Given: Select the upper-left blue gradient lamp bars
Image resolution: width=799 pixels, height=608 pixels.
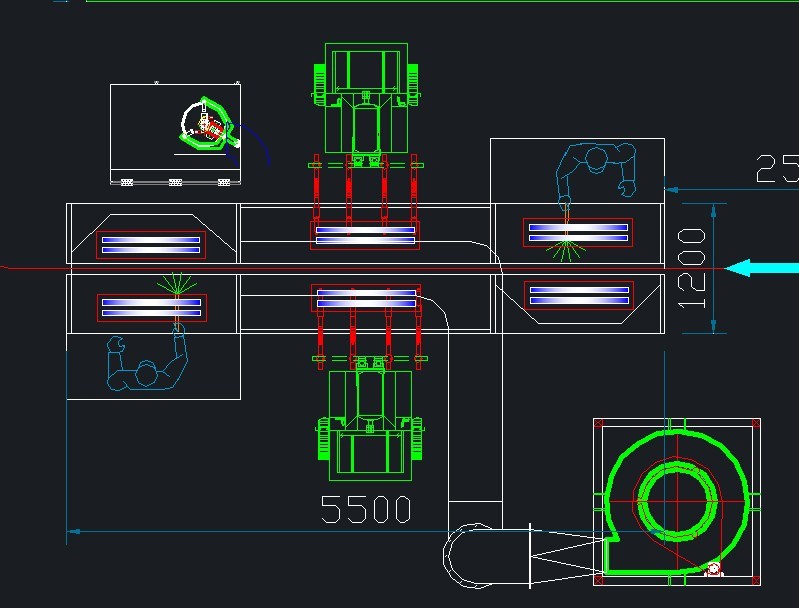Looking at the screenshot, I should coord(150,245).
